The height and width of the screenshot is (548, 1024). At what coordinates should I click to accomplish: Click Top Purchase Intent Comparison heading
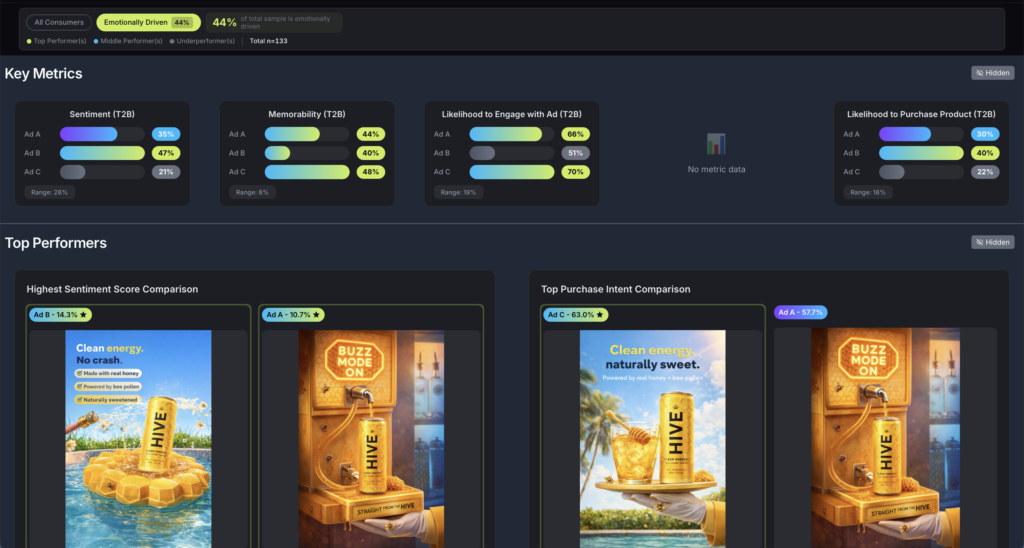click(615, 289)
